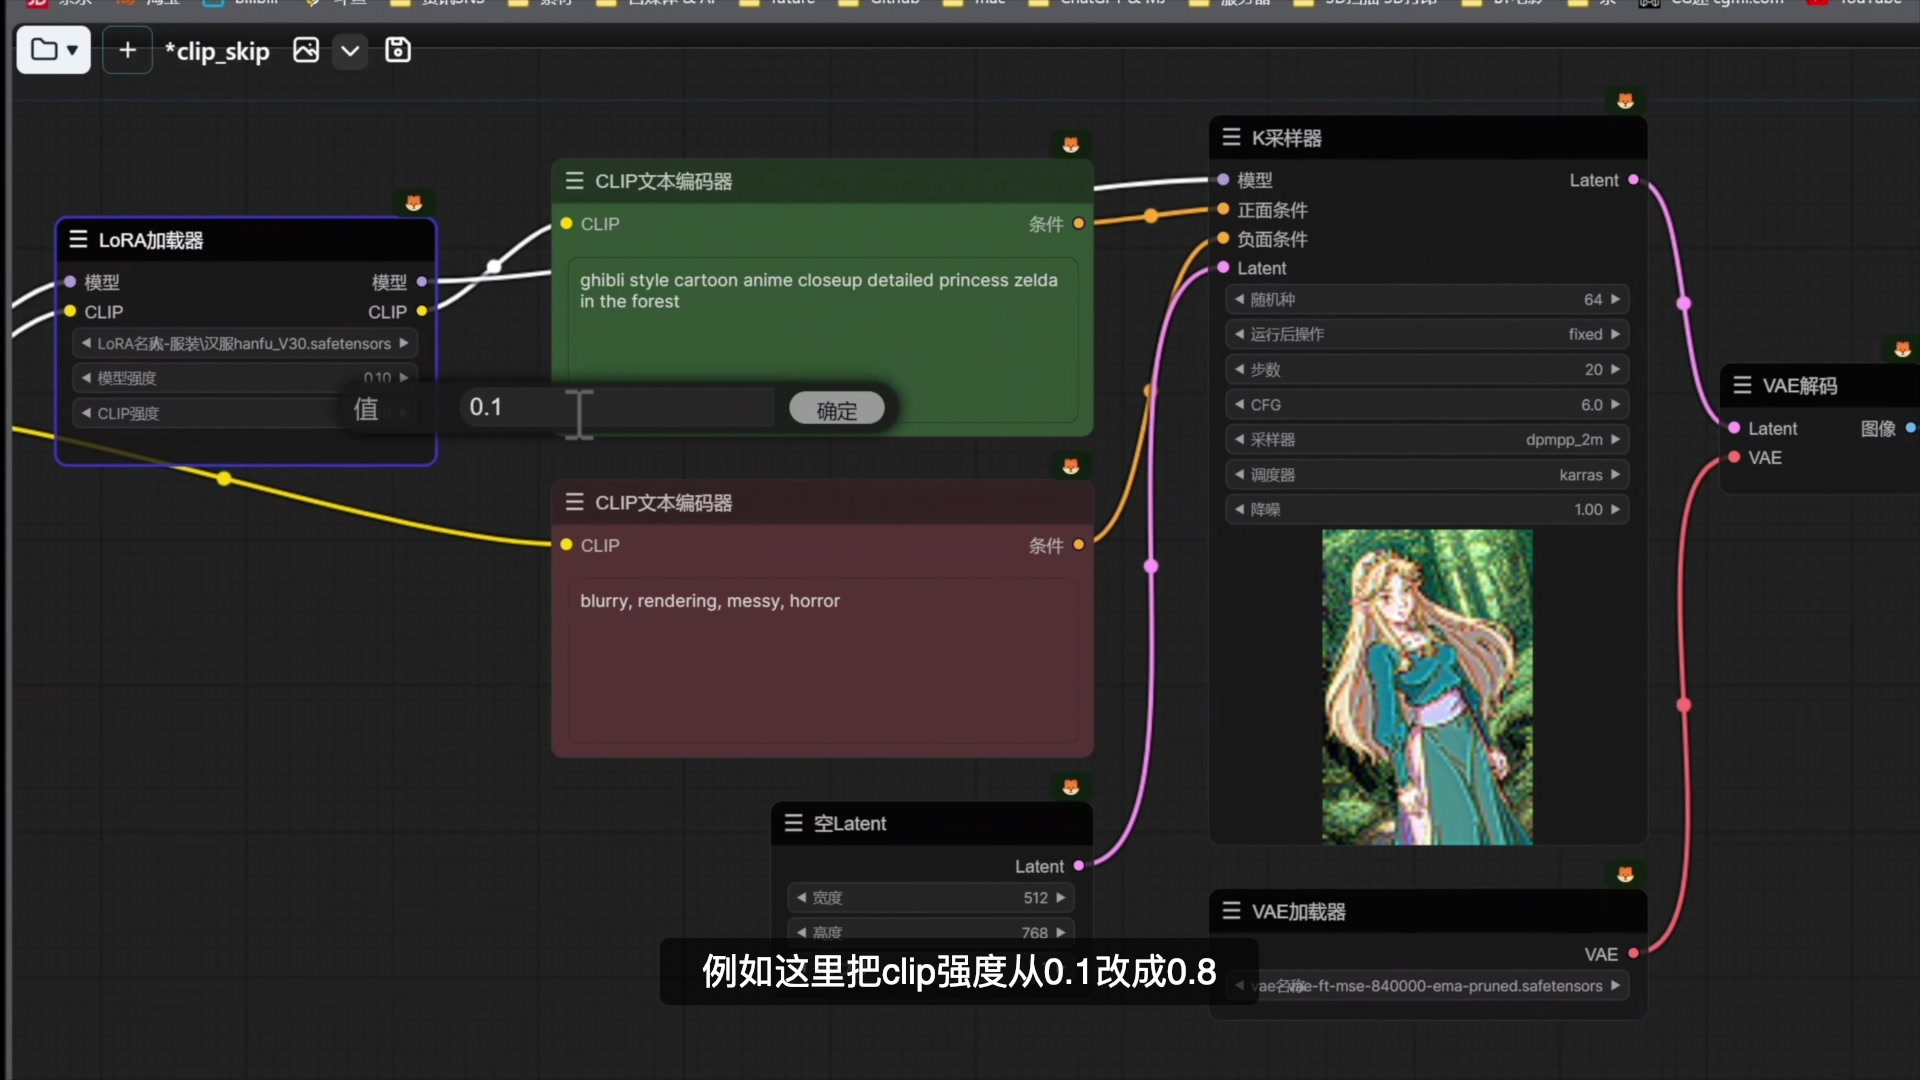Create a new workflow with plus button
The image size is (1920, 1080).
(127, 50)
